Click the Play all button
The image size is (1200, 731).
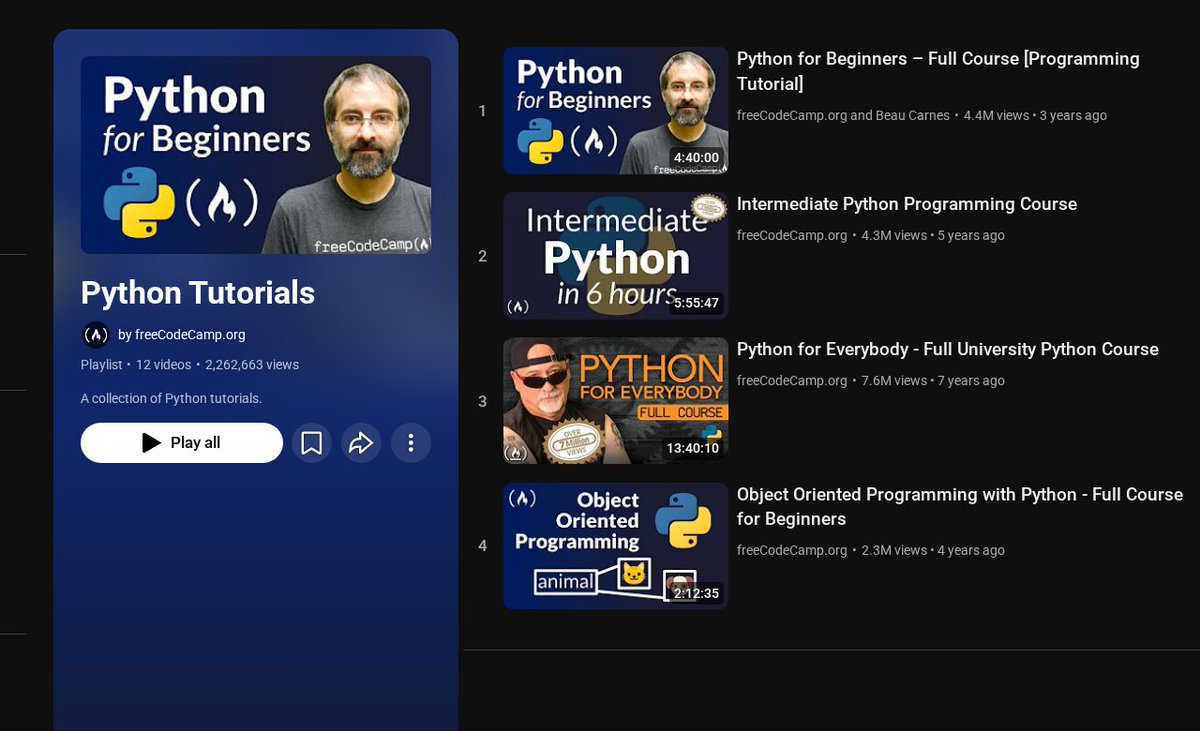click(182, 443)
